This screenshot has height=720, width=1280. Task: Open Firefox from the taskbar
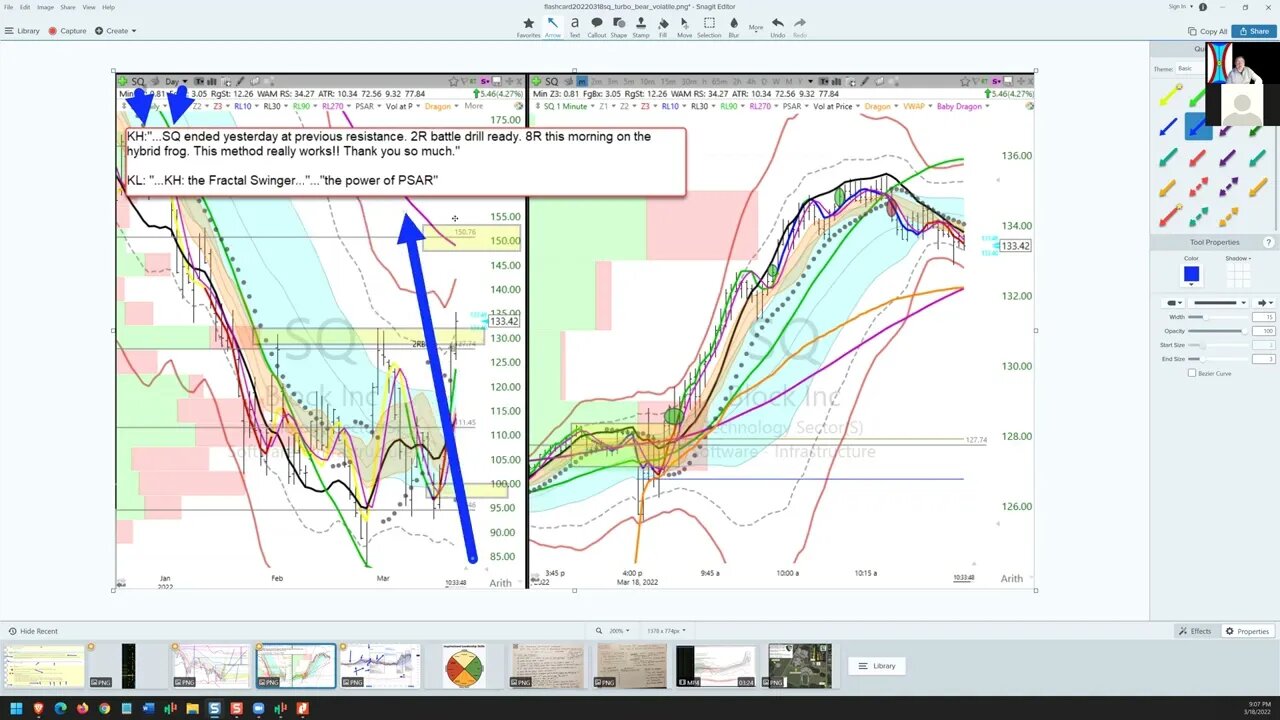click(82, 708)
